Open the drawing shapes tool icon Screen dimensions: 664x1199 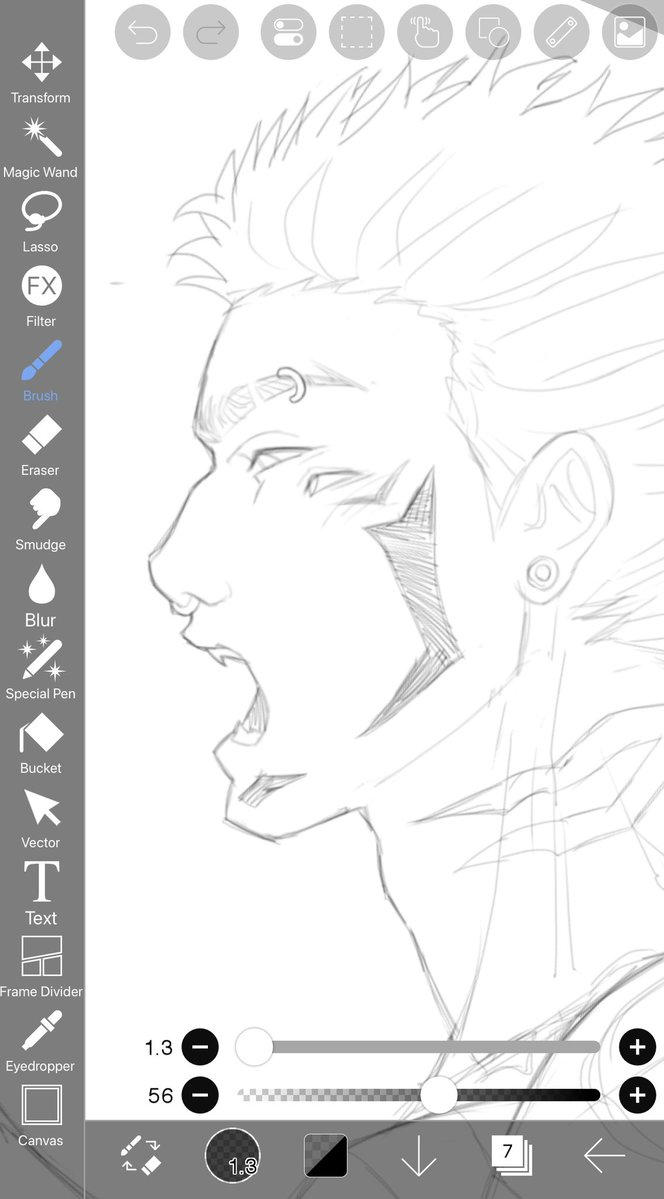[x=493, y=32]
